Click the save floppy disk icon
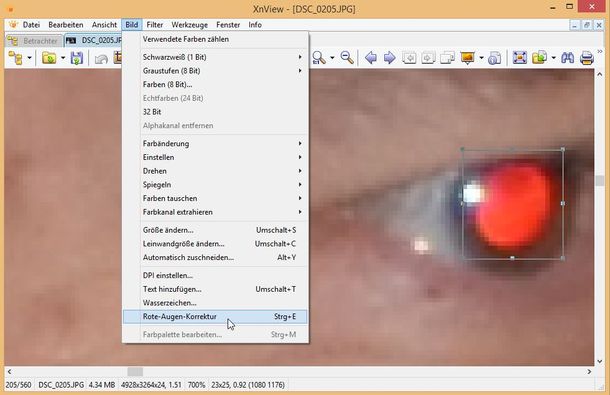This screenshot has height=395, width=610. 77,58
